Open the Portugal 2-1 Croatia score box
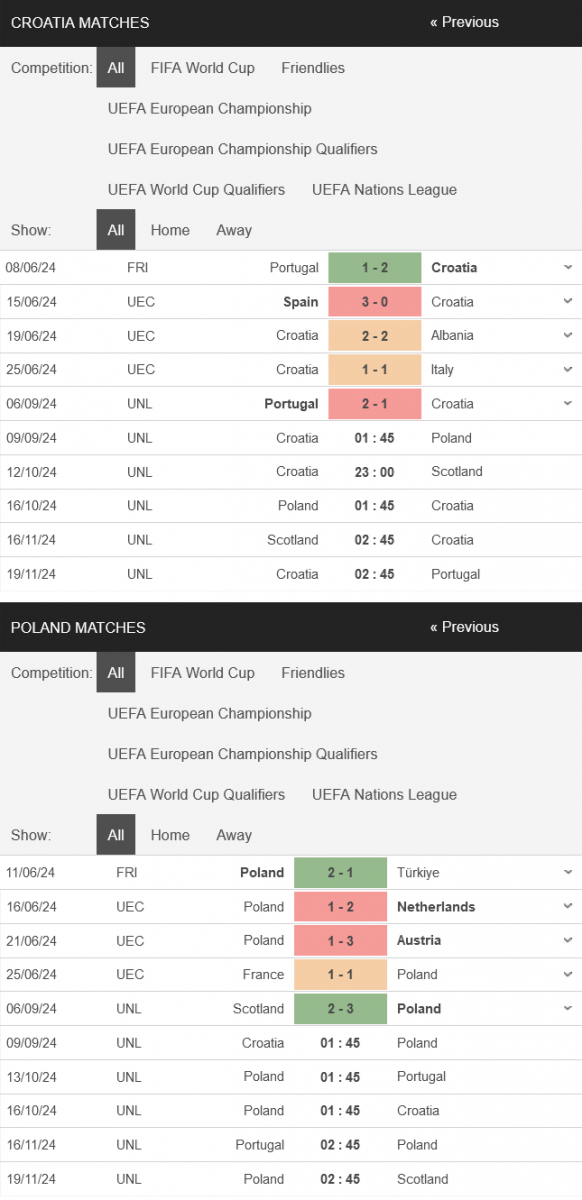This screenshot has height=1200, width=582. (x=375, y=404)
